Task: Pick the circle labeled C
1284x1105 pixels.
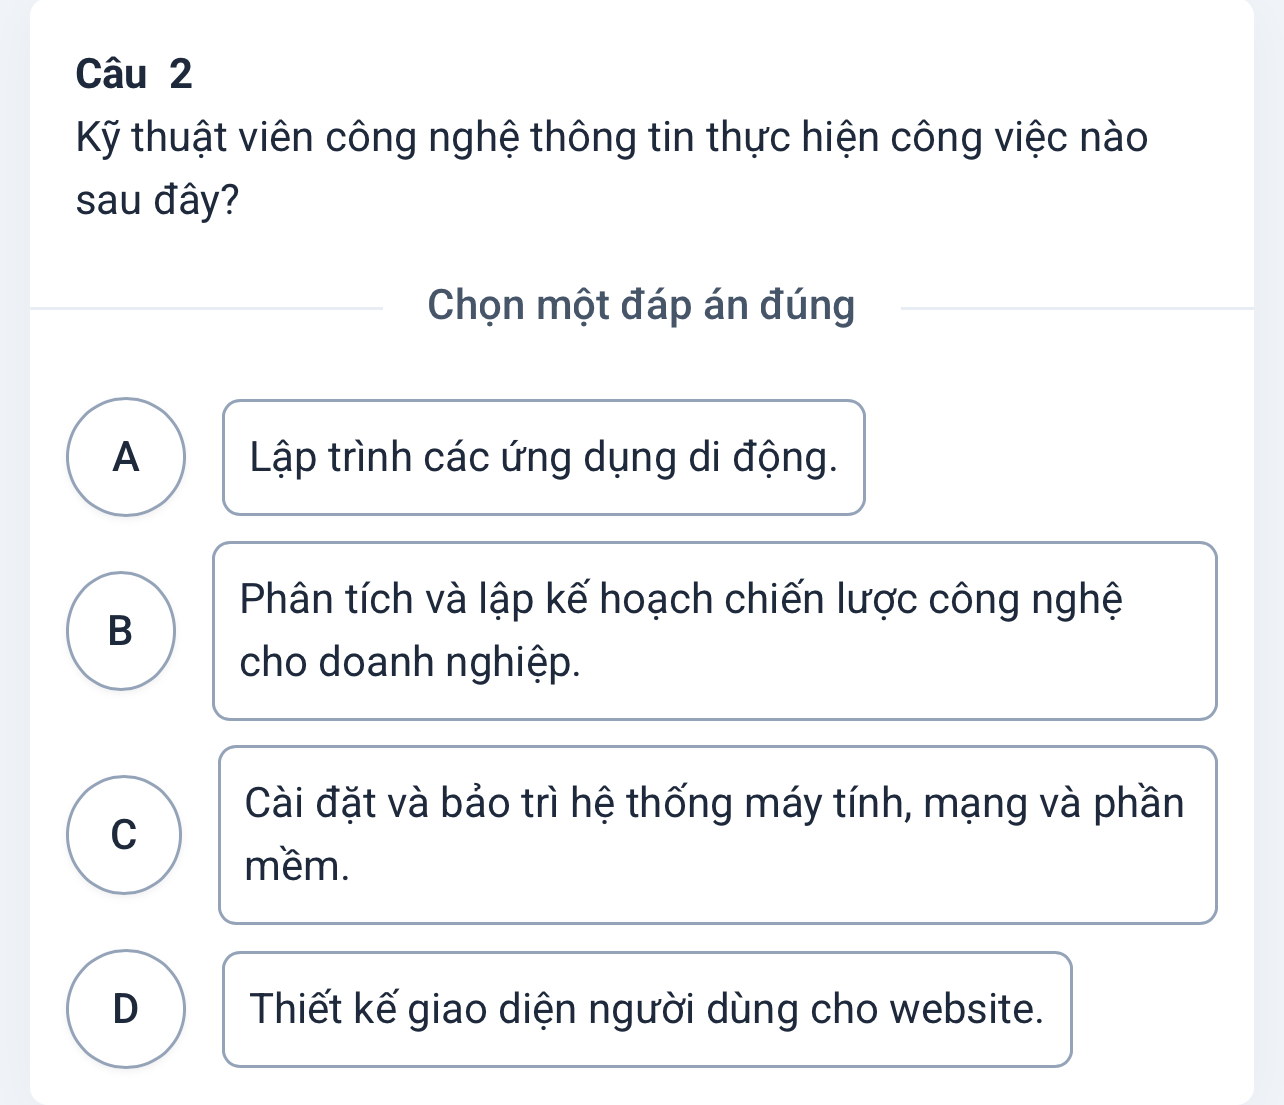Action: coord(124,834)
